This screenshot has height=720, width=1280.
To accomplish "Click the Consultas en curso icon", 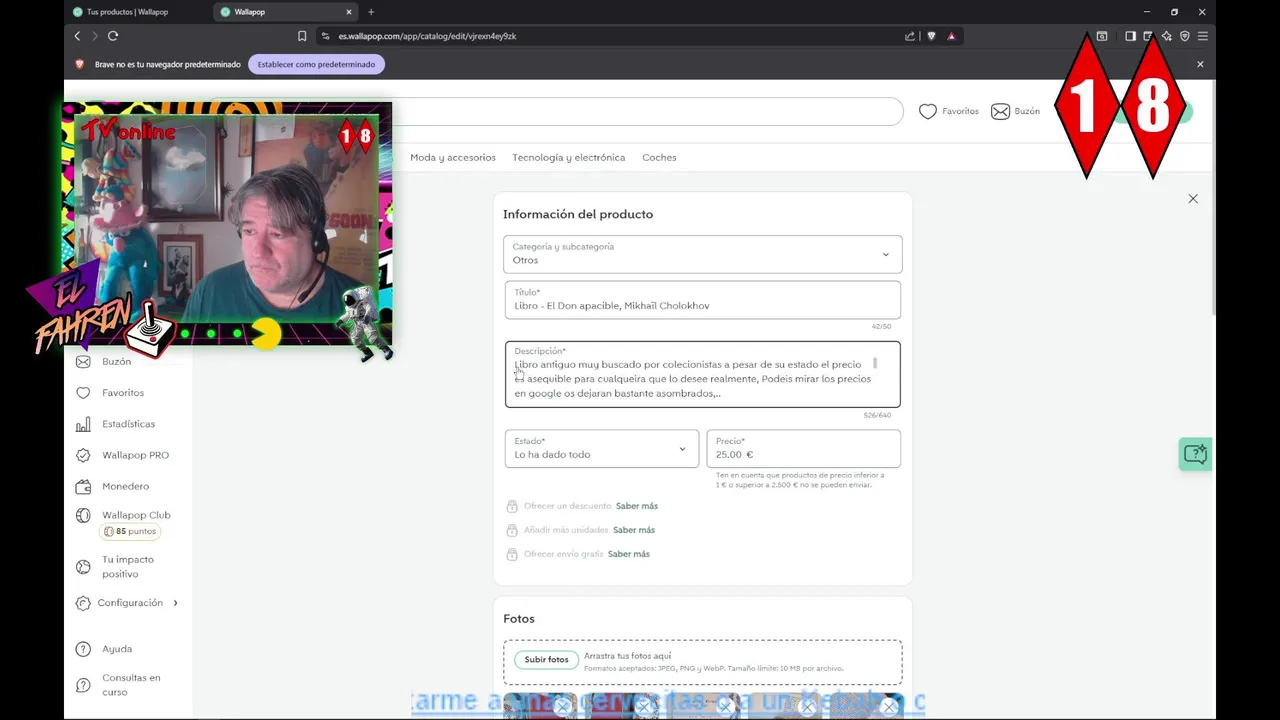I will click(83, 685).
